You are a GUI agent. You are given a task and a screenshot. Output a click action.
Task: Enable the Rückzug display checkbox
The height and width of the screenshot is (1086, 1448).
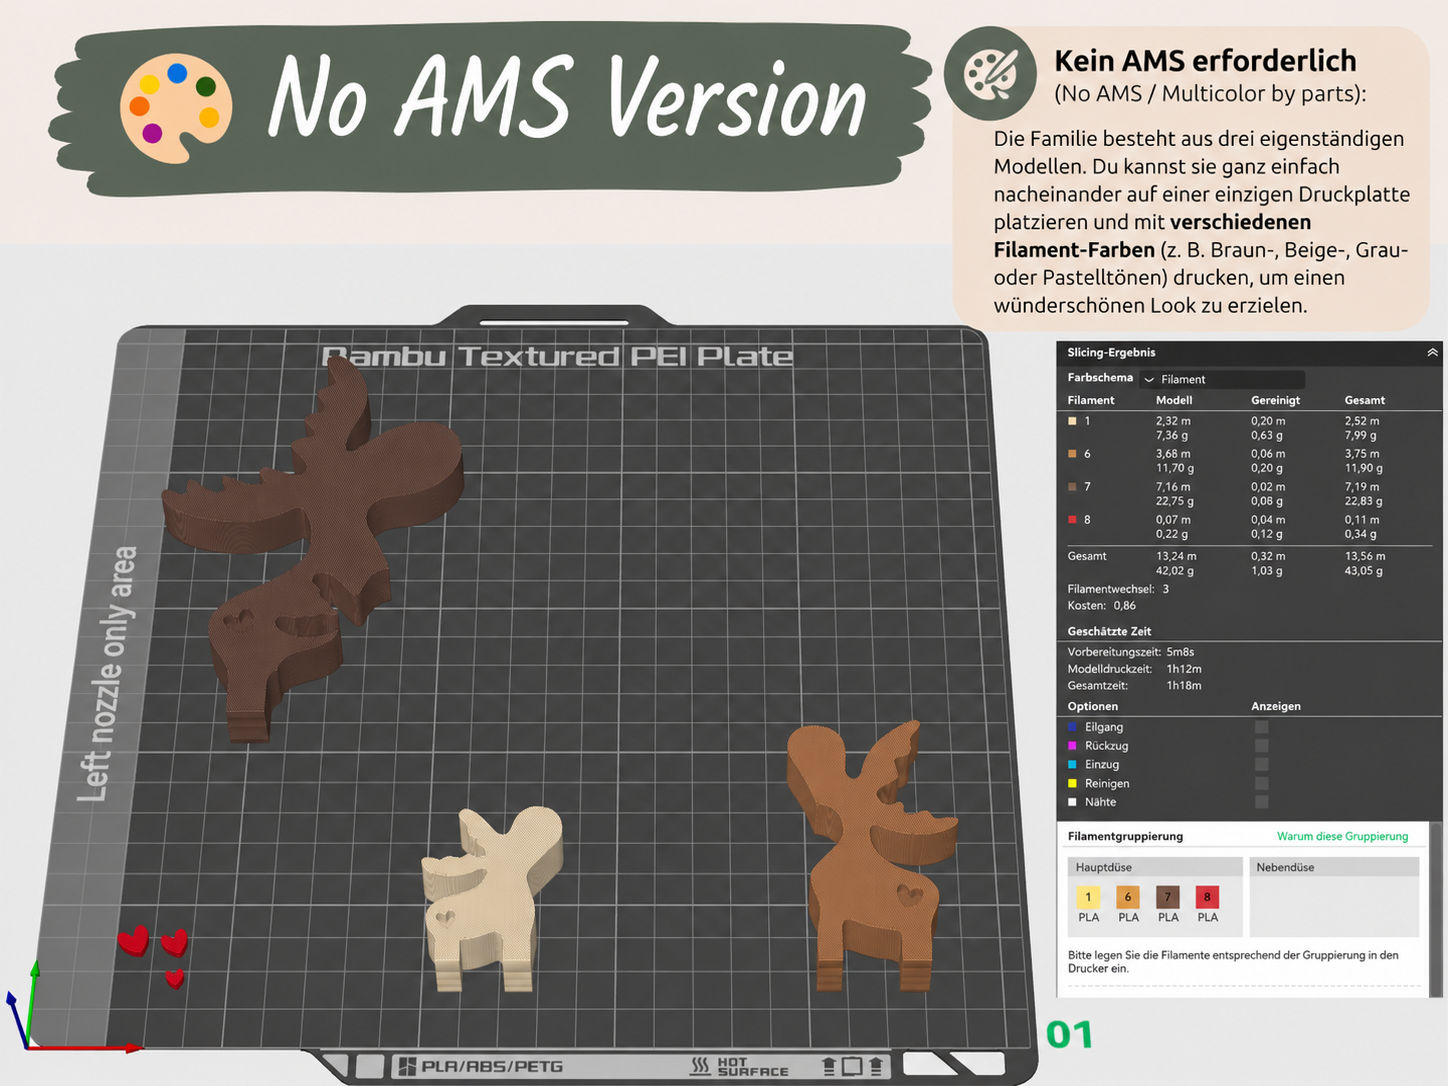click(x=1262, y=746)
